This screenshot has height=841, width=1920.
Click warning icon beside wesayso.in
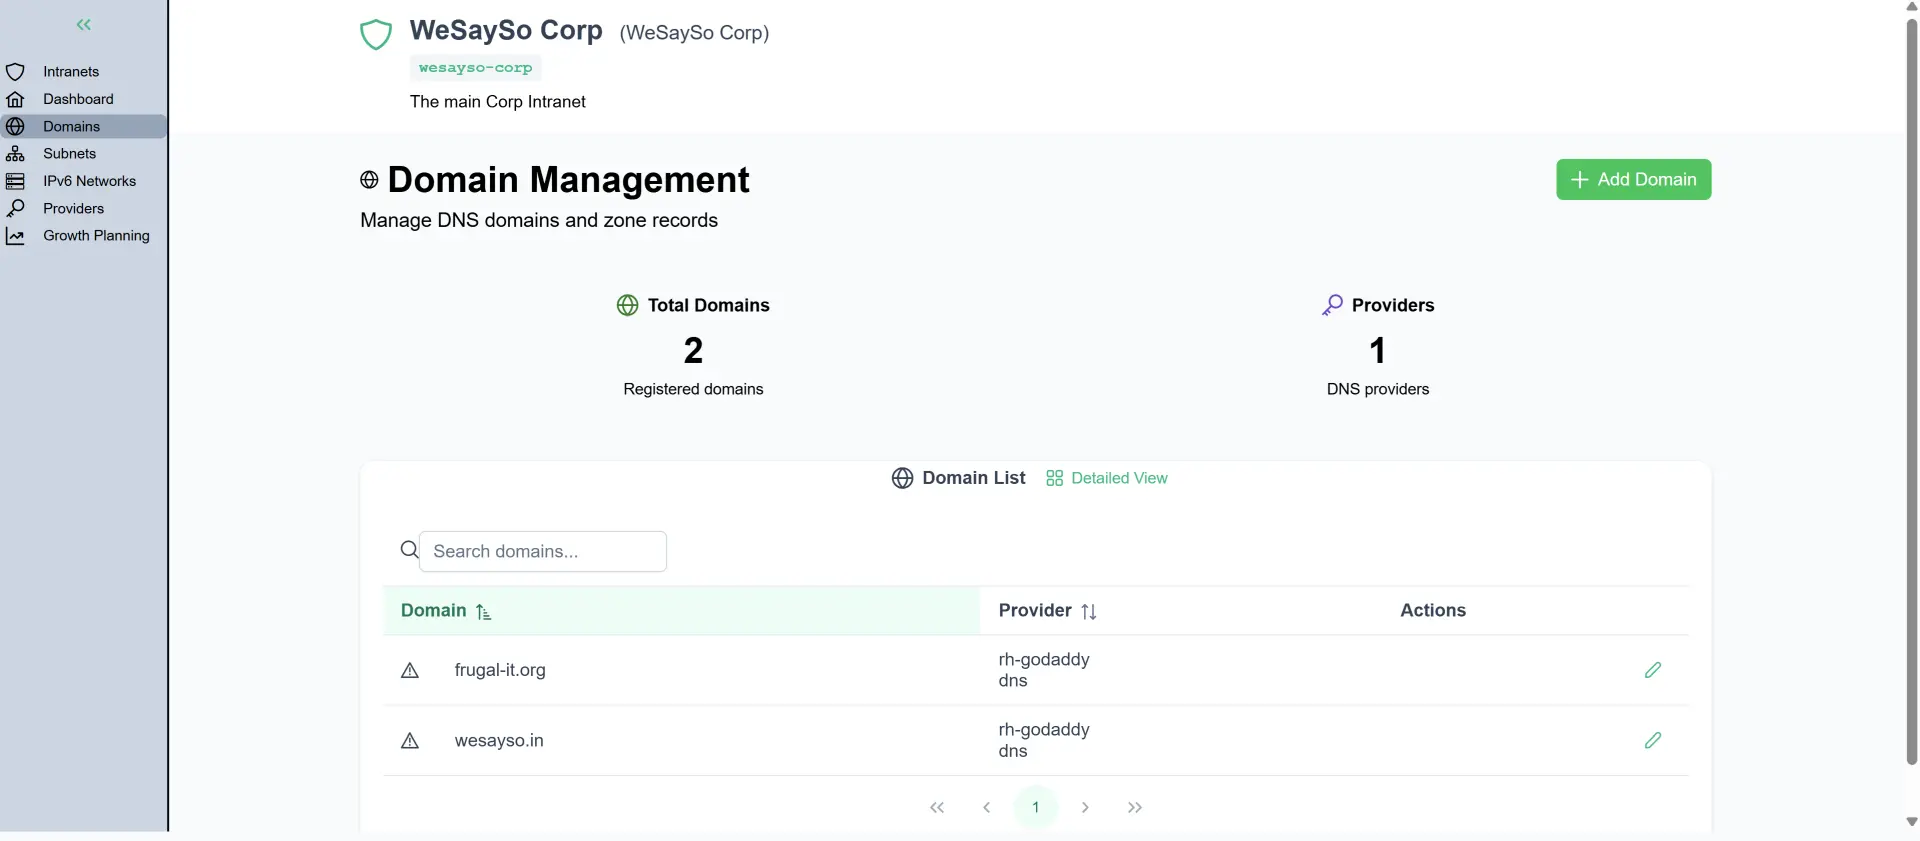[410, 741]
